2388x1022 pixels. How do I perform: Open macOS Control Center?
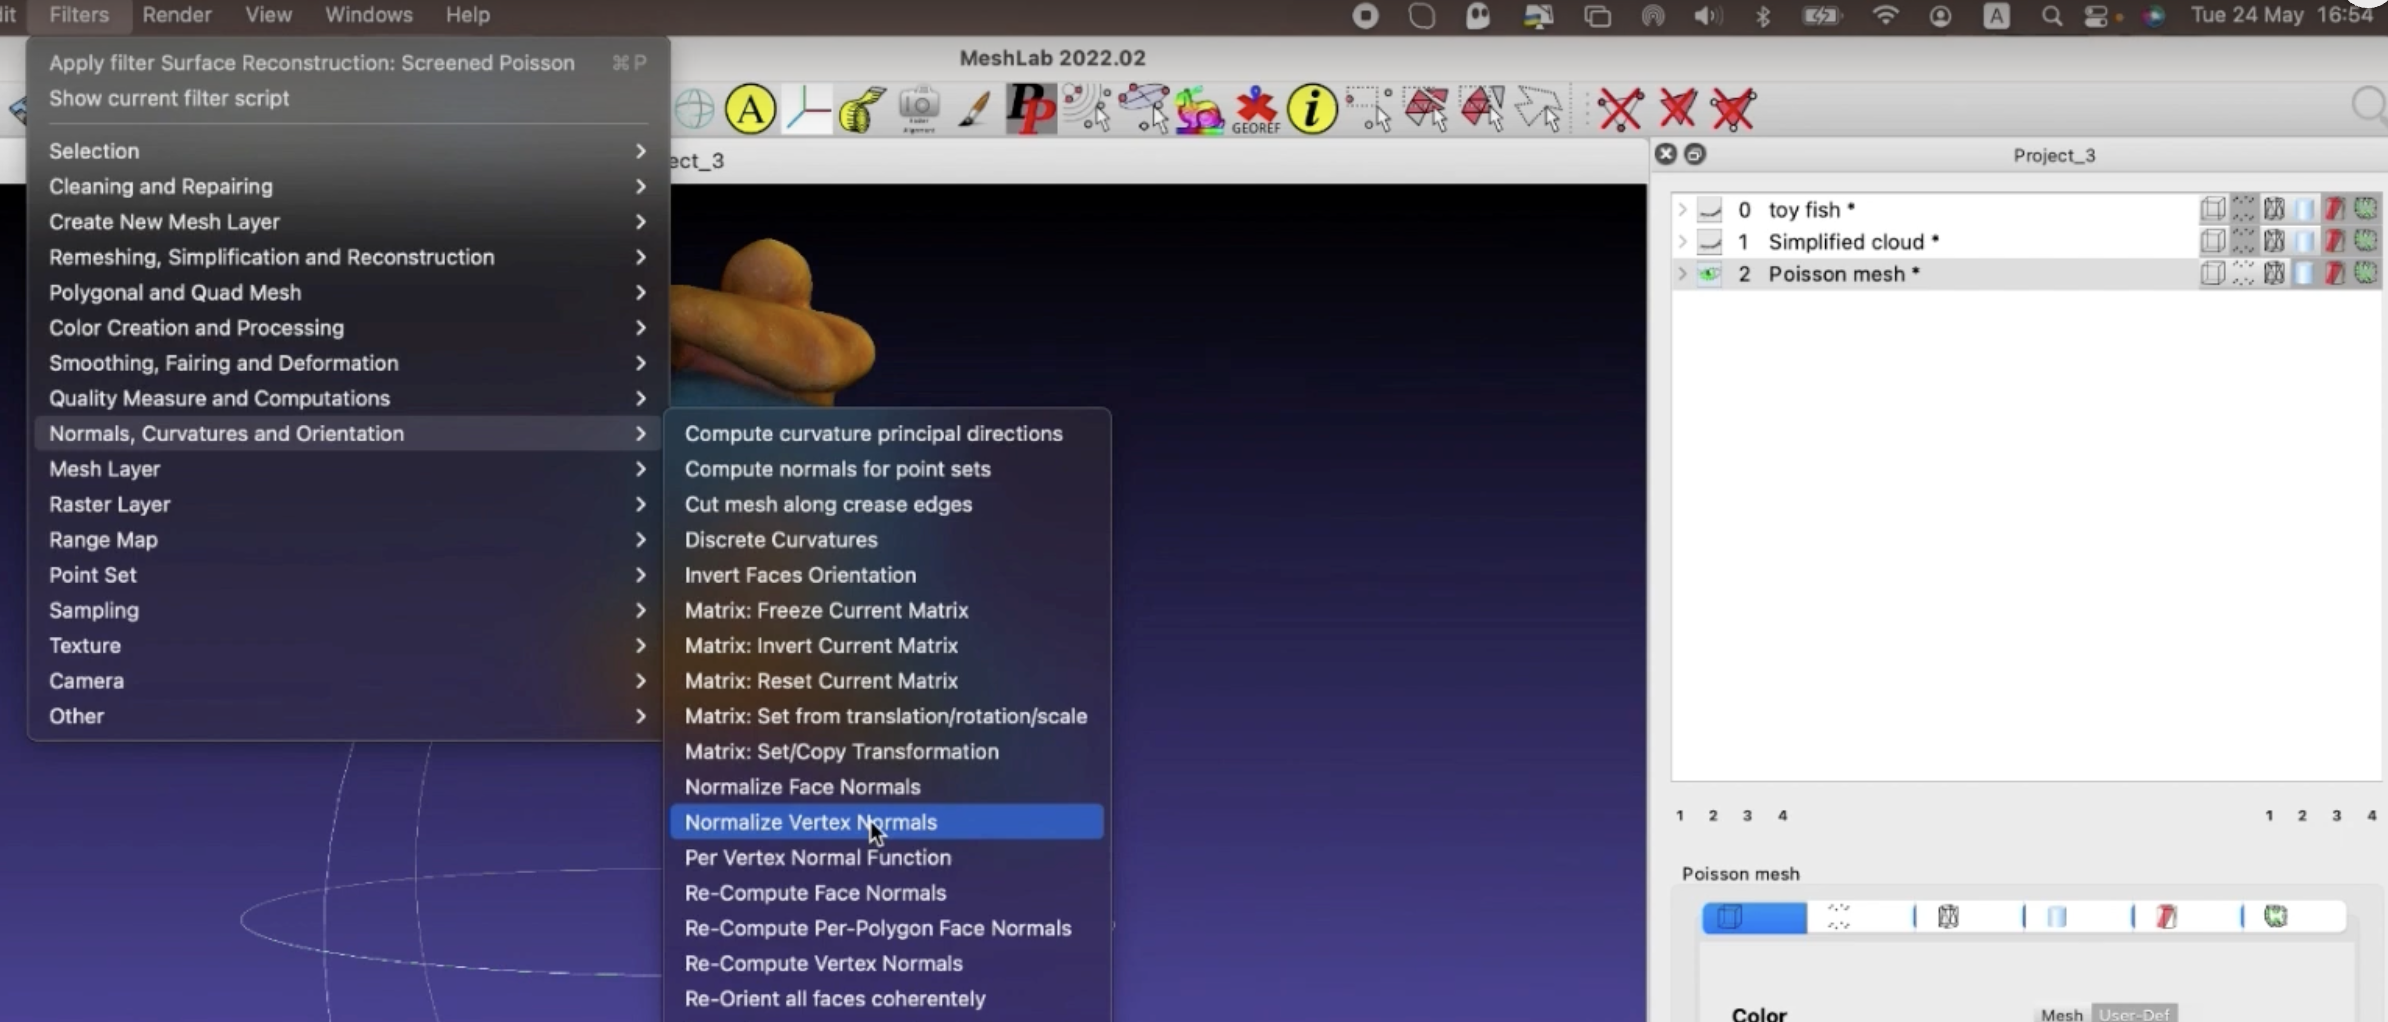2096,16
